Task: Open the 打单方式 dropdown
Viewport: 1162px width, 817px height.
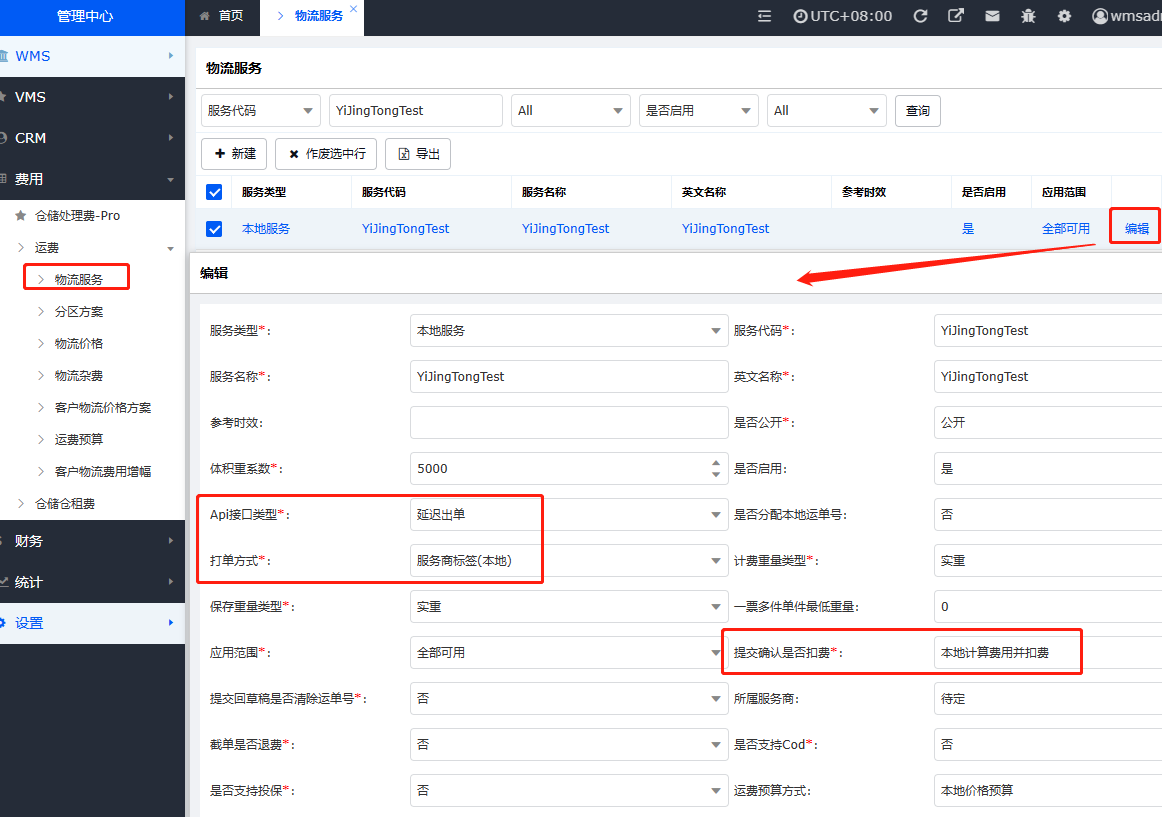Action: [569, 560]
